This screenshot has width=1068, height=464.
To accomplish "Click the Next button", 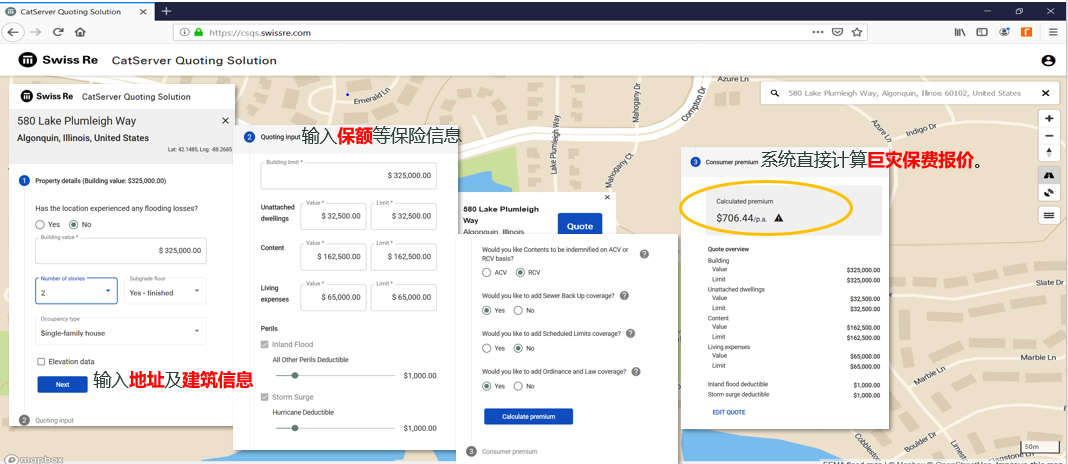I will coord(63,384).
